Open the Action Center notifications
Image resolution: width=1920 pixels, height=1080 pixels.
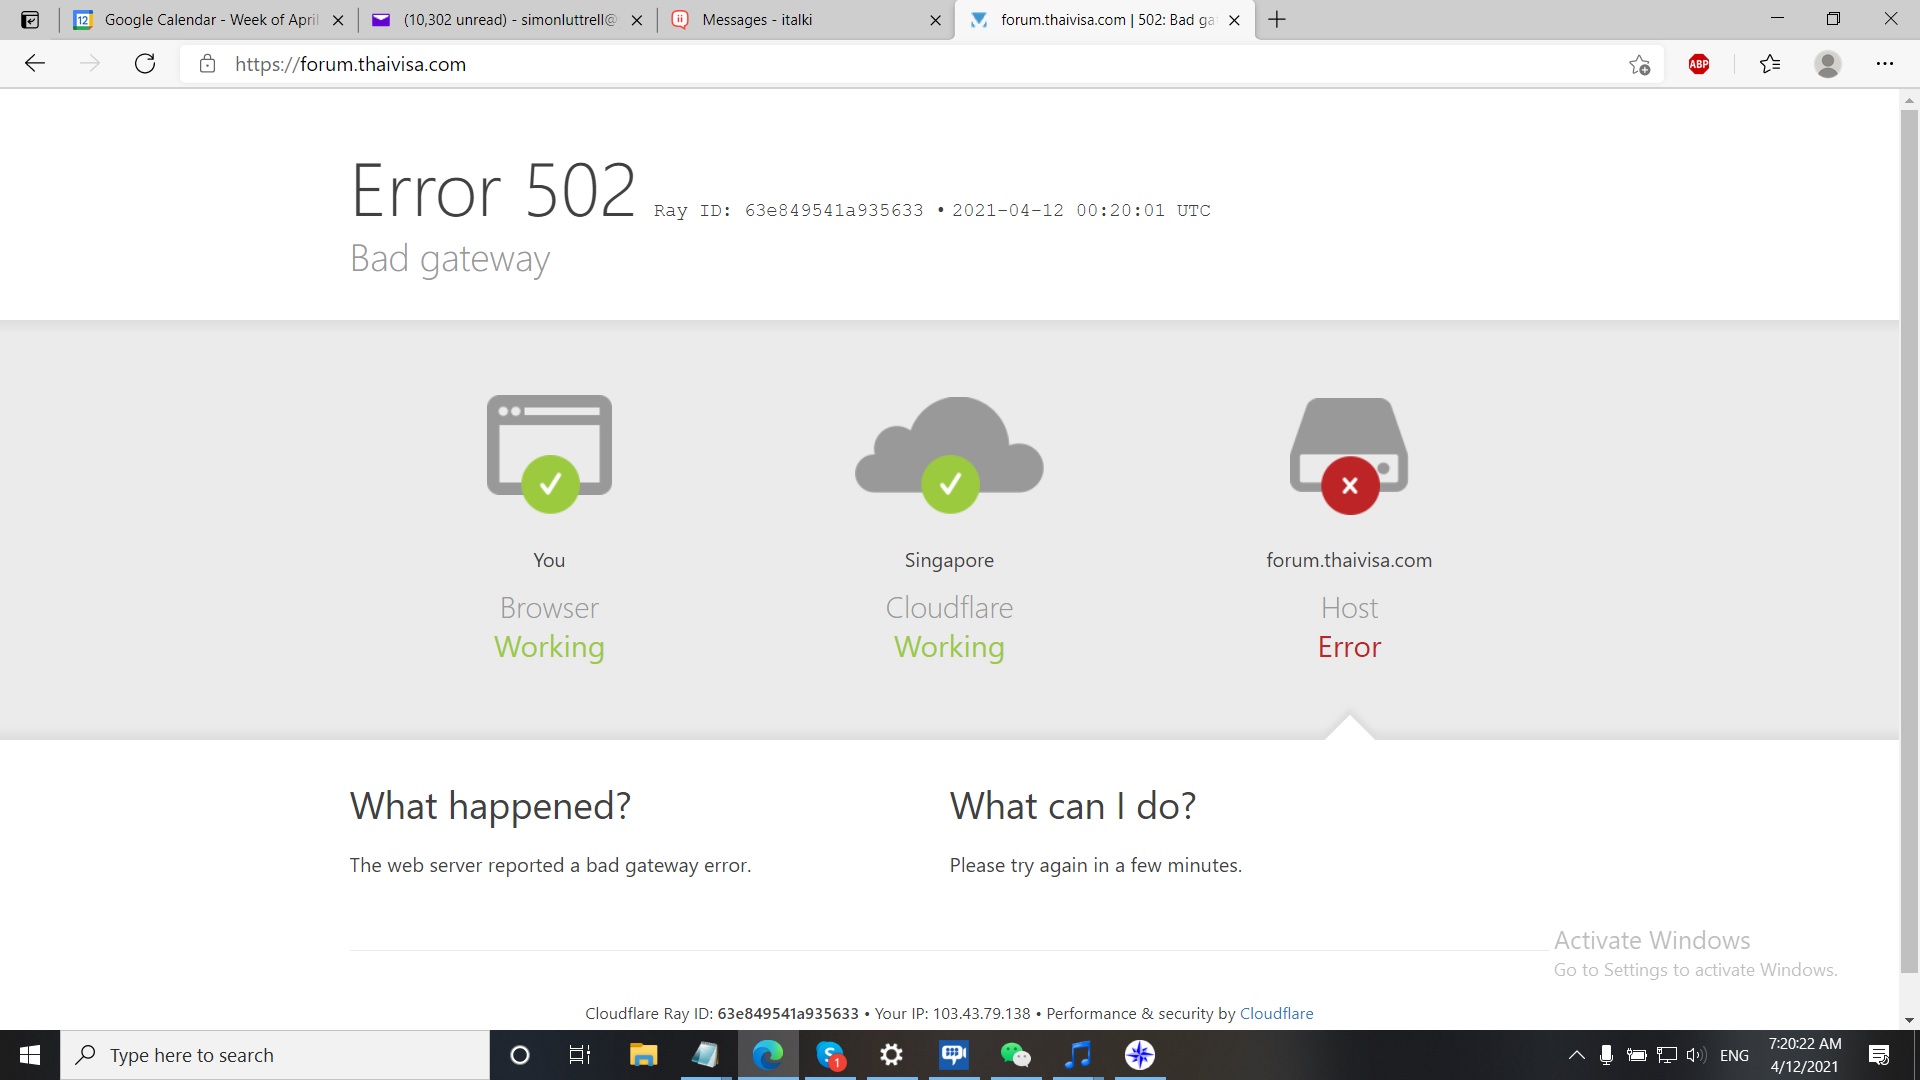(x=1879, y=1055)
